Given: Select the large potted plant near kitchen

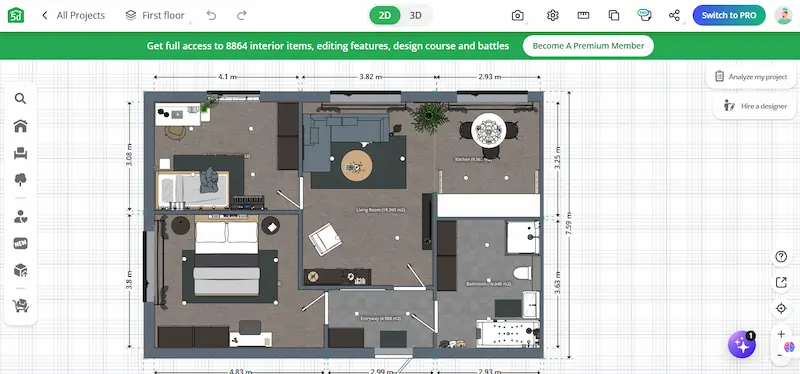Looking at the screenshot, I should pos(430,117).
